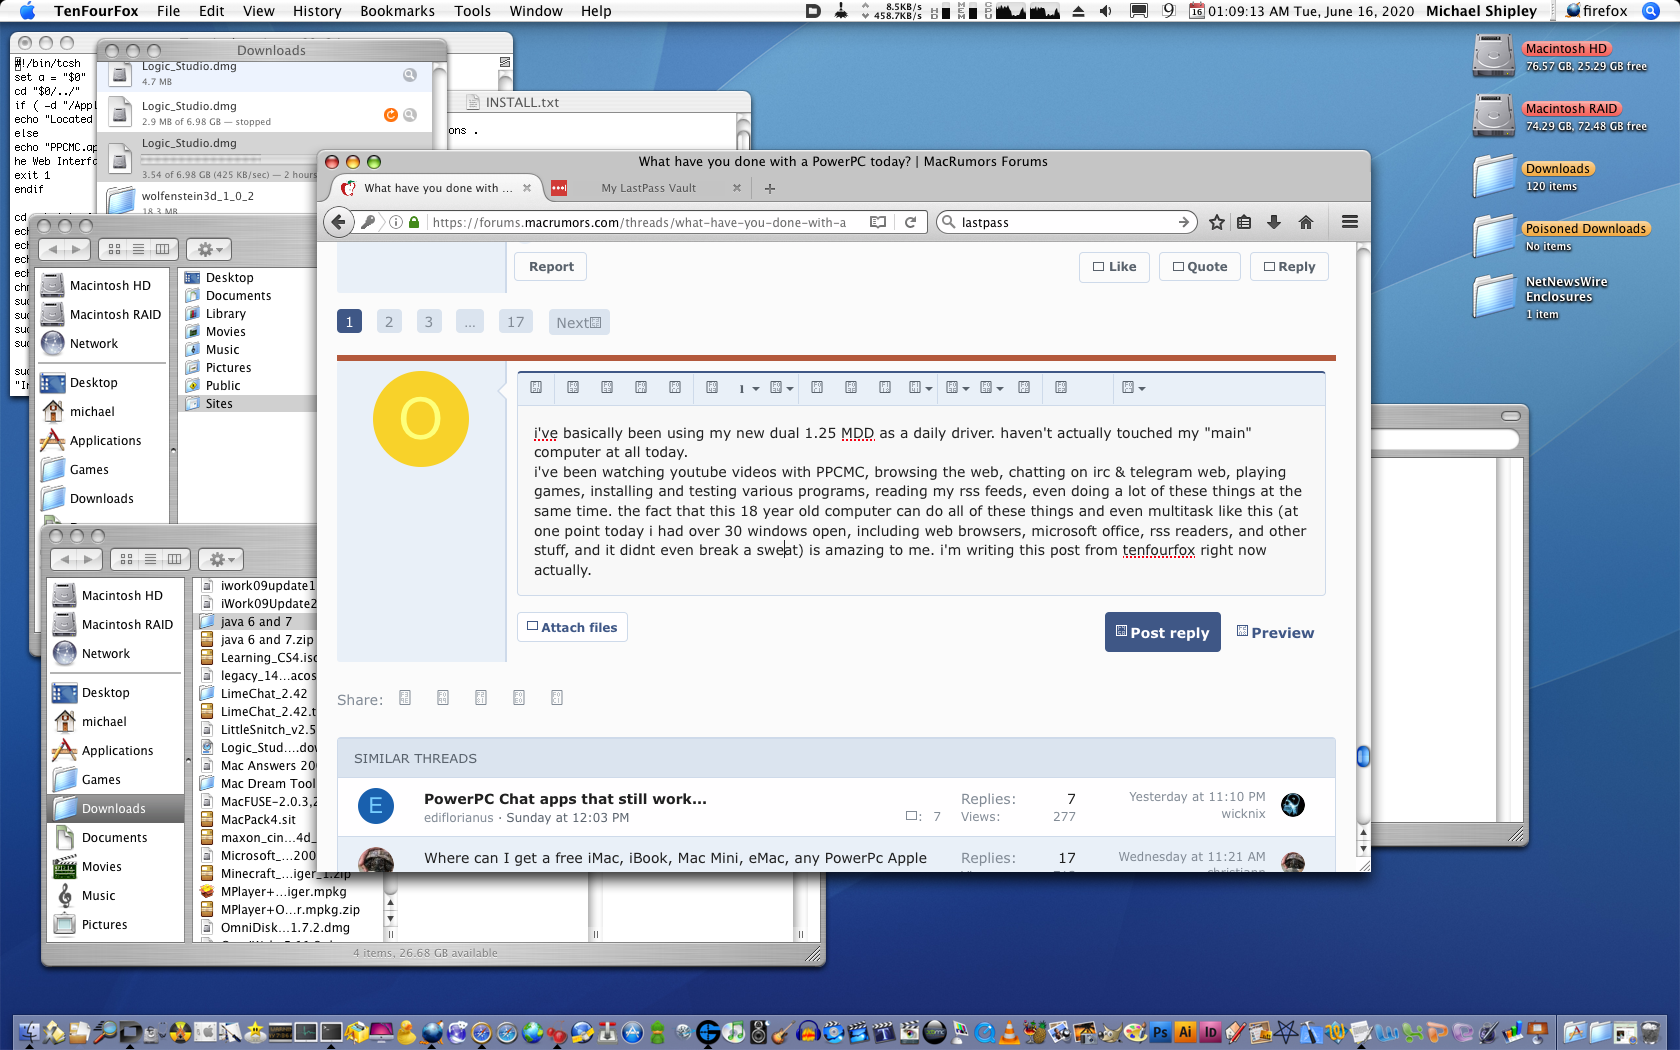The image size is (1680, 1050).
Task: Open Spotlight search in menu bar
Action: [1651, 11]
